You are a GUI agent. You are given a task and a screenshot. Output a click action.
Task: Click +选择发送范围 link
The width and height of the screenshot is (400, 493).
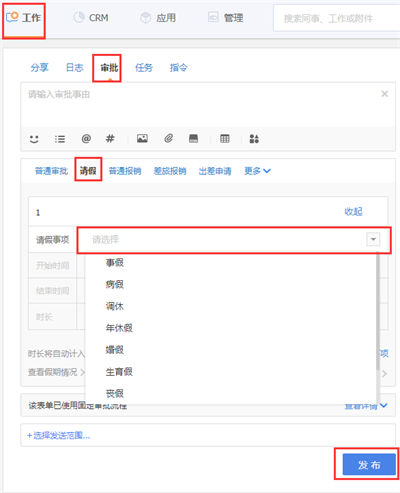[x=58, y=435]
